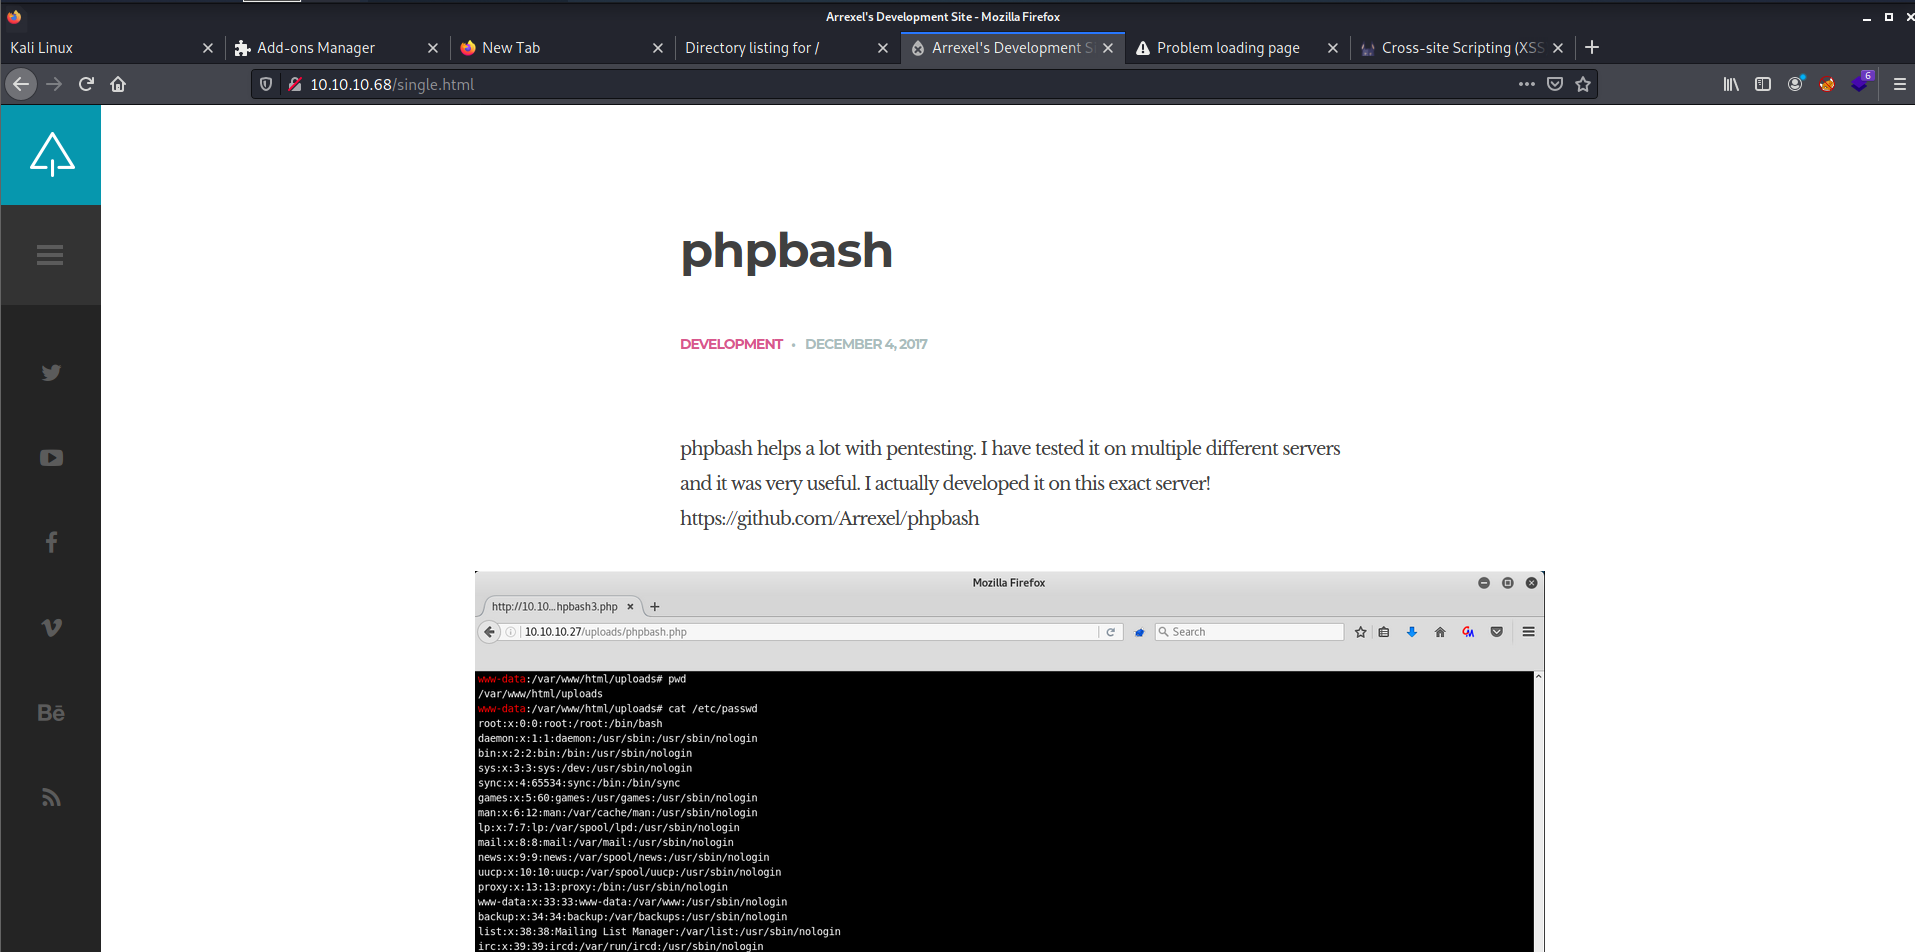This screenshot has height=952, width=1915.
Task: Go forward to next page
Action: [x=54, y=84]
